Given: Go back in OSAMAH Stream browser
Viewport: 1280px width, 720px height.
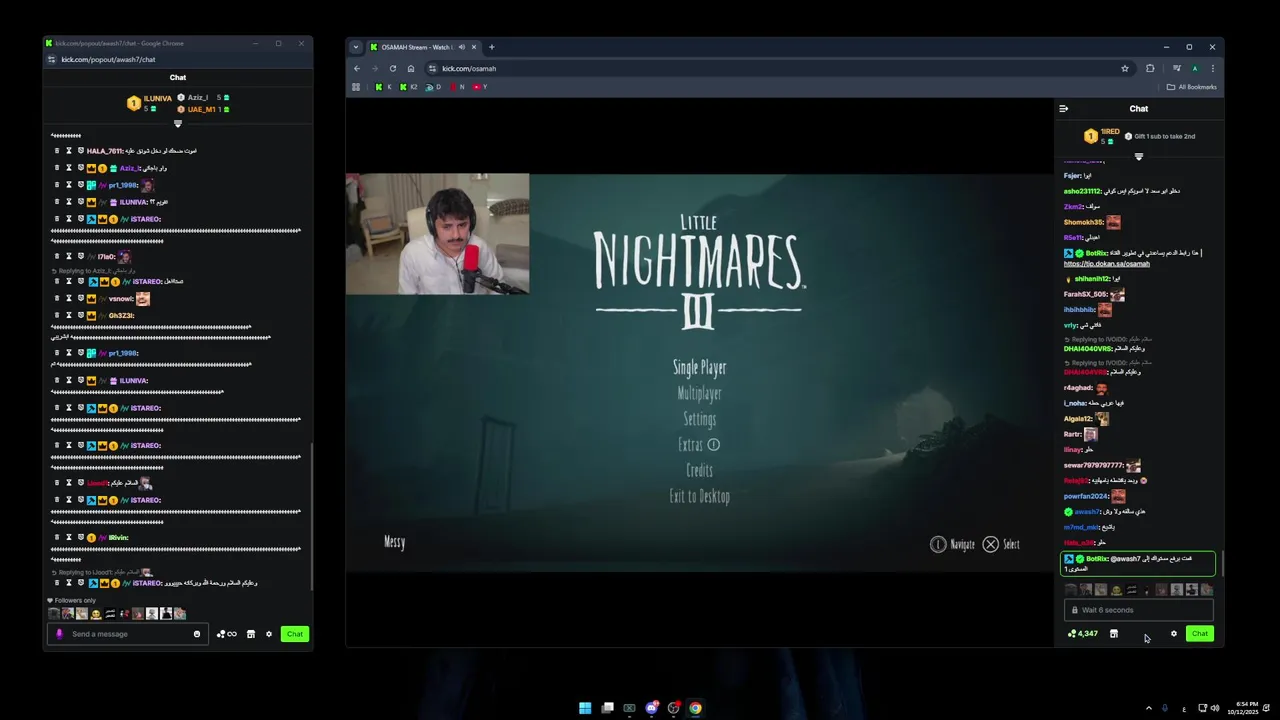Looking at the screenshot, I should tap(357, 69).
